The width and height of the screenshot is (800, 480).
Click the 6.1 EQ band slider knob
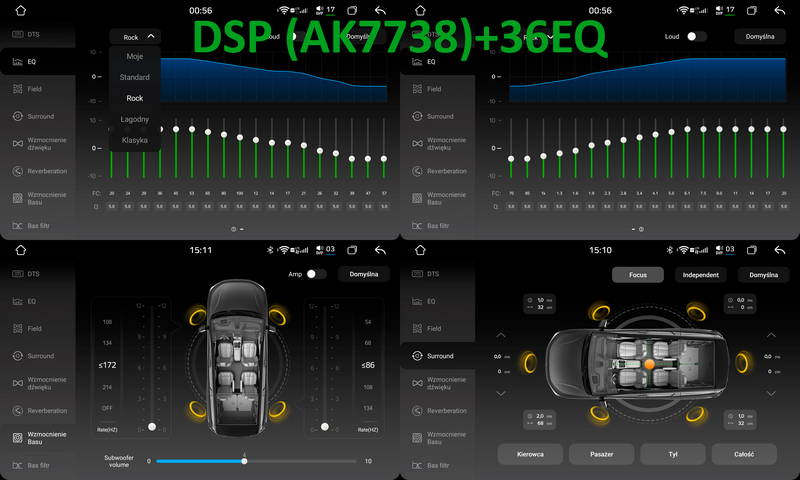click(x=687, y=130)
